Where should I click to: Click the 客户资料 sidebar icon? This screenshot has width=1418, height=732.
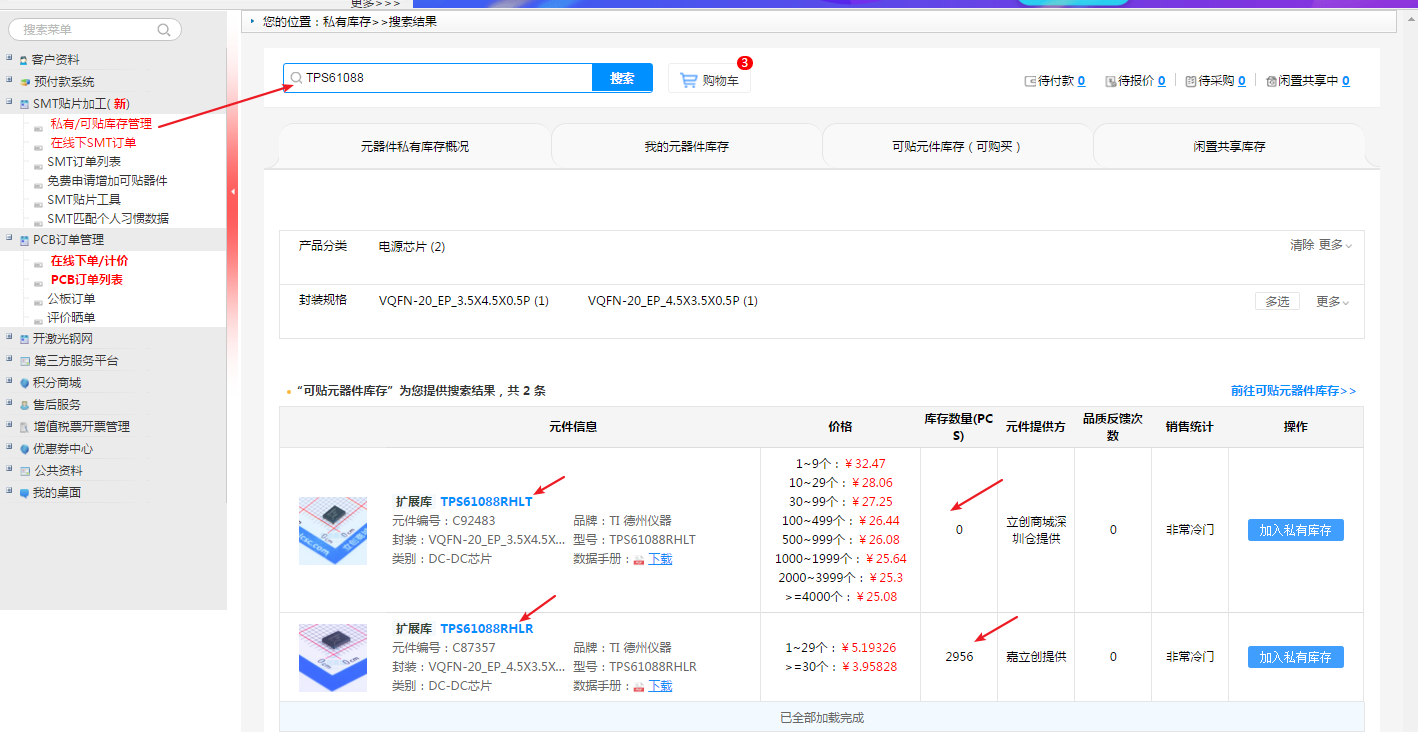23,60
